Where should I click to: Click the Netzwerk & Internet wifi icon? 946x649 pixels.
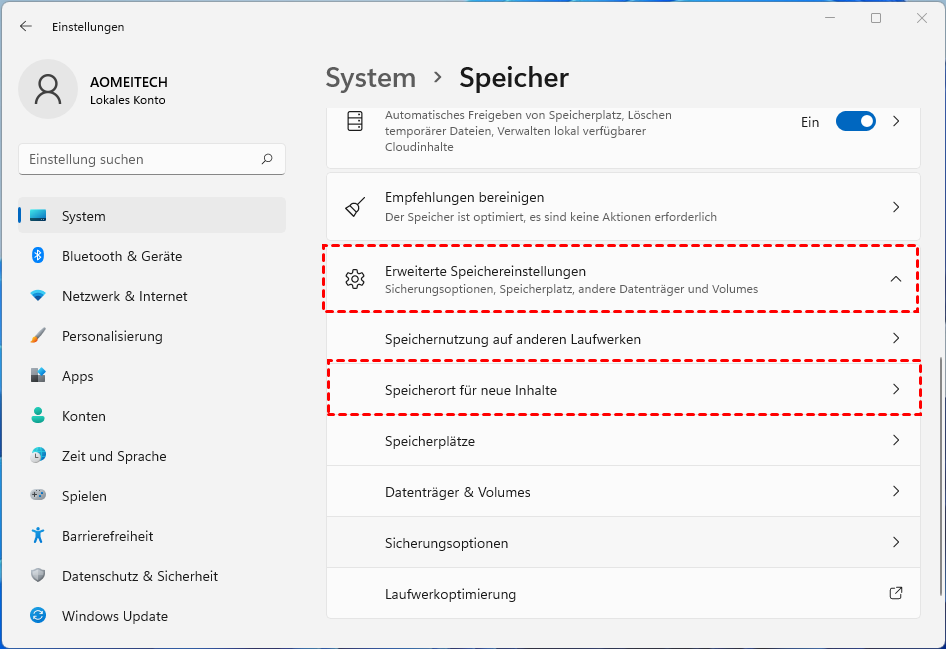click(38, 296)
